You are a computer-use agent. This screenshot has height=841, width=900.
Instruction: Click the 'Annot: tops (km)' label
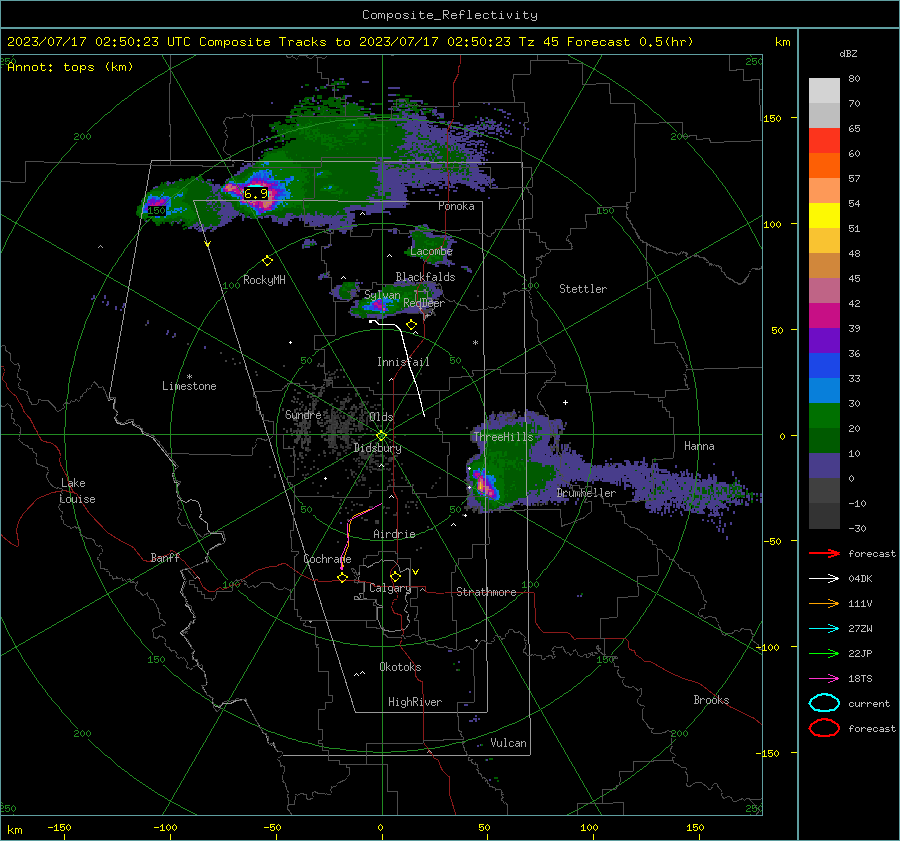(70, 67)
